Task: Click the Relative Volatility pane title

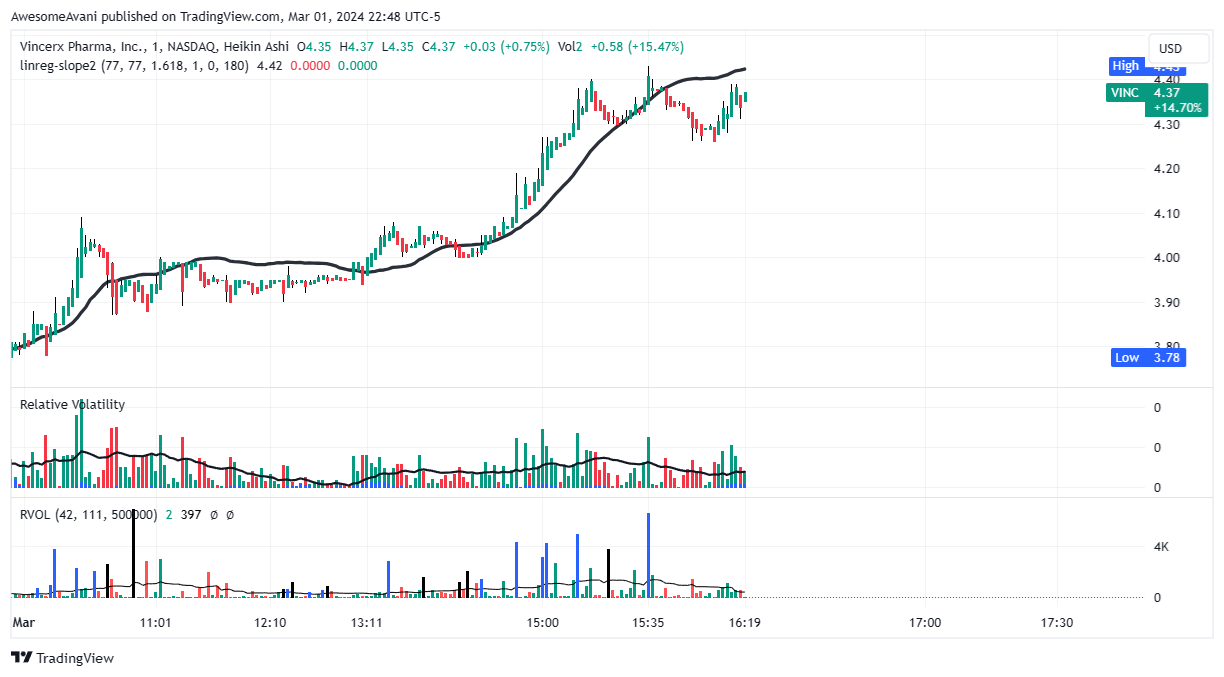Action: [73, 404]
